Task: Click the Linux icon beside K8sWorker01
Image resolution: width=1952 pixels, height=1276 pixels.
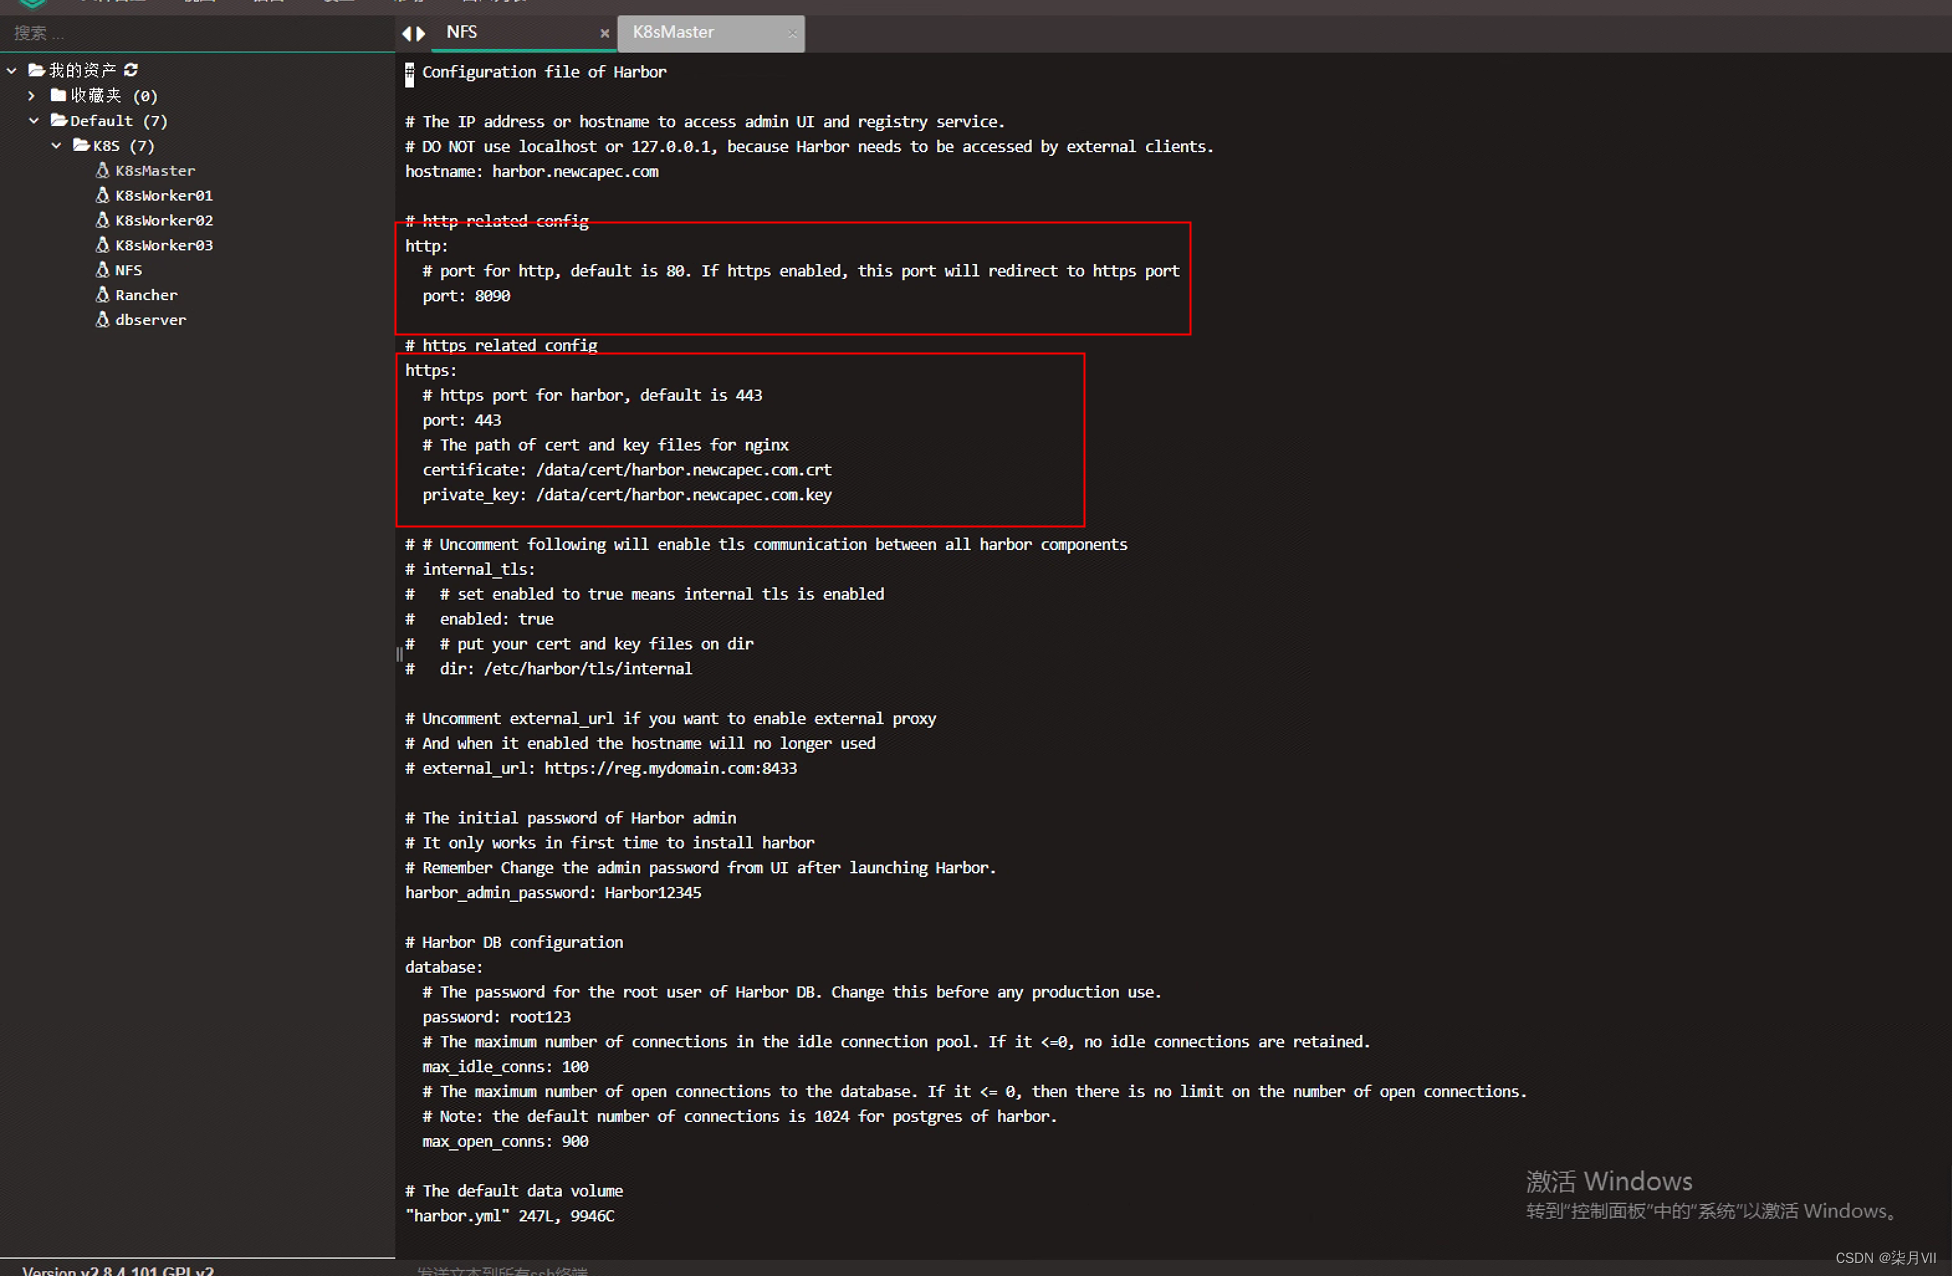Action: click(102, 195)
